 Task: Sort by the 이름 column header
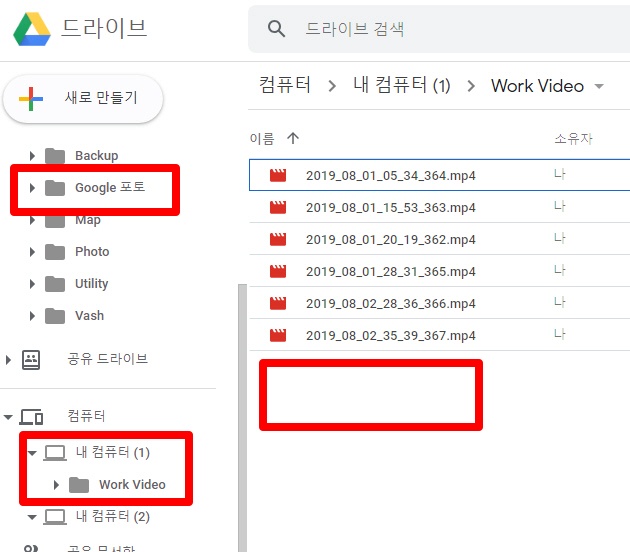262,139
